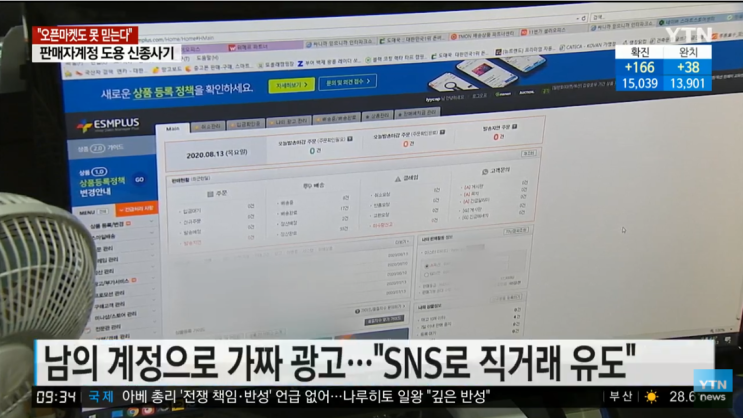Click the browser refresh icon beside the search box
Image resolution: width=743 pixels, height=418 pixels.
[x=583, y=18]
